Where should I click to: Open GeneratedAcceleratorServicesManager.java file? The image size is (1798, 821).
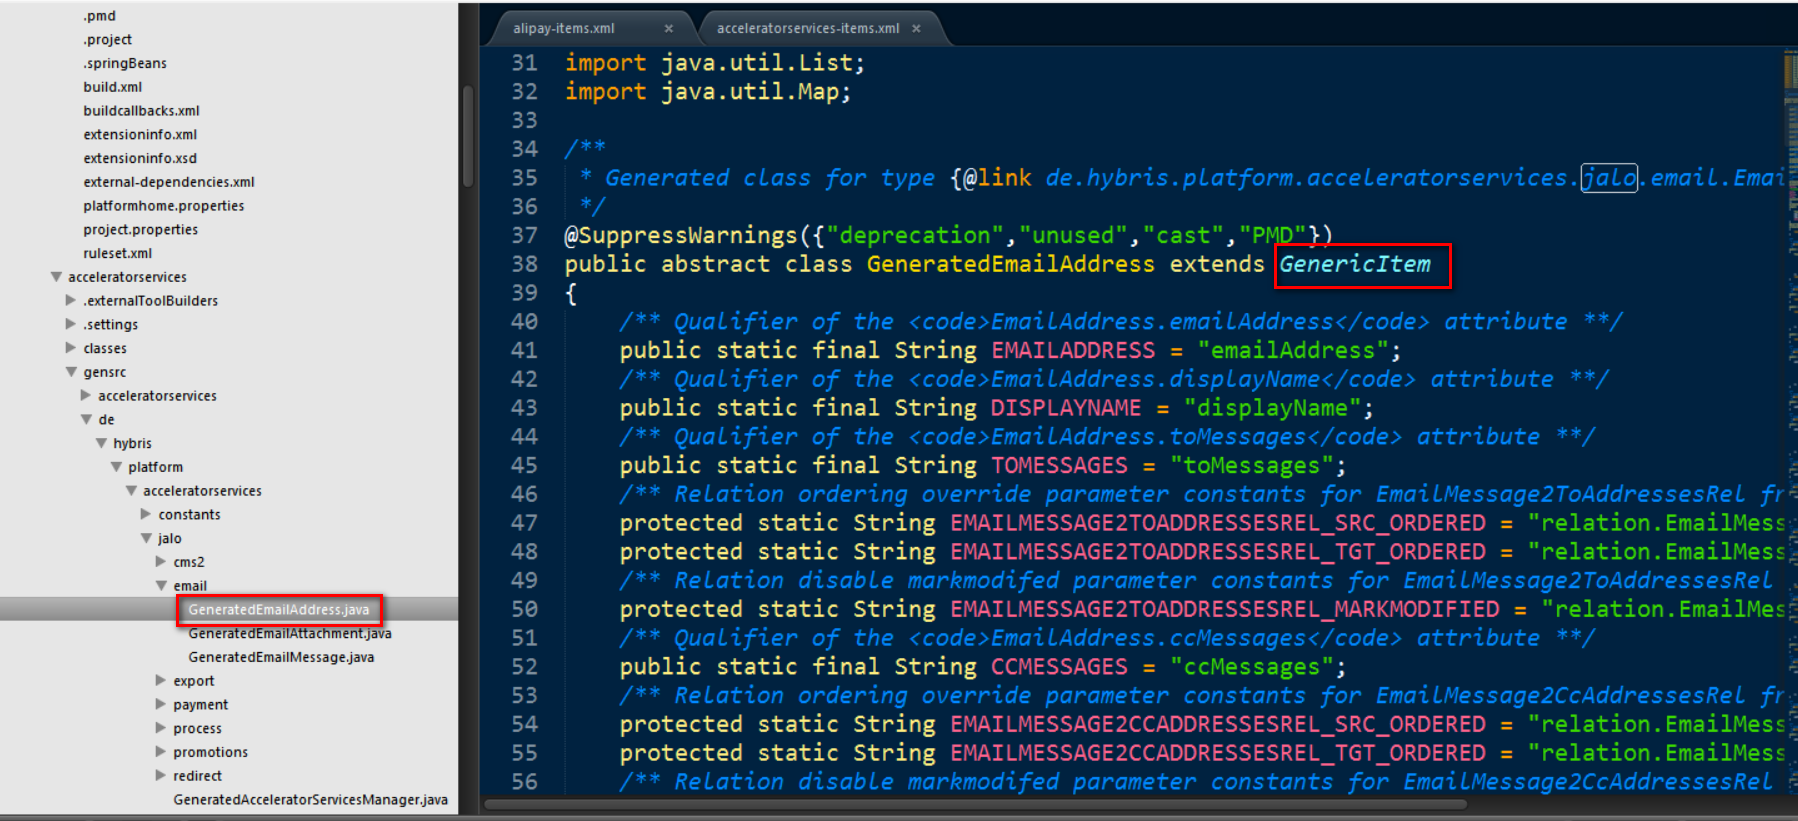click(310, 800)
